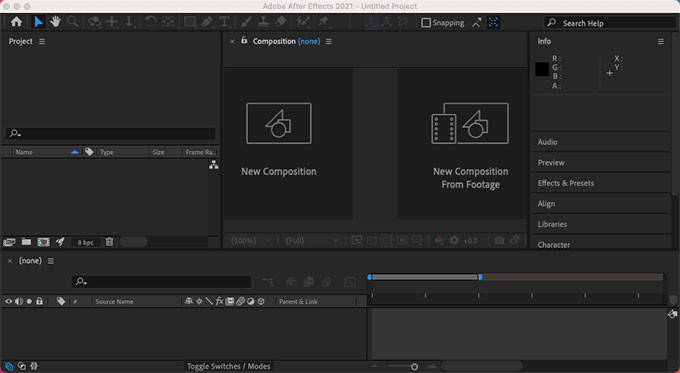Select the Roto Brush tool

(303, 22)
